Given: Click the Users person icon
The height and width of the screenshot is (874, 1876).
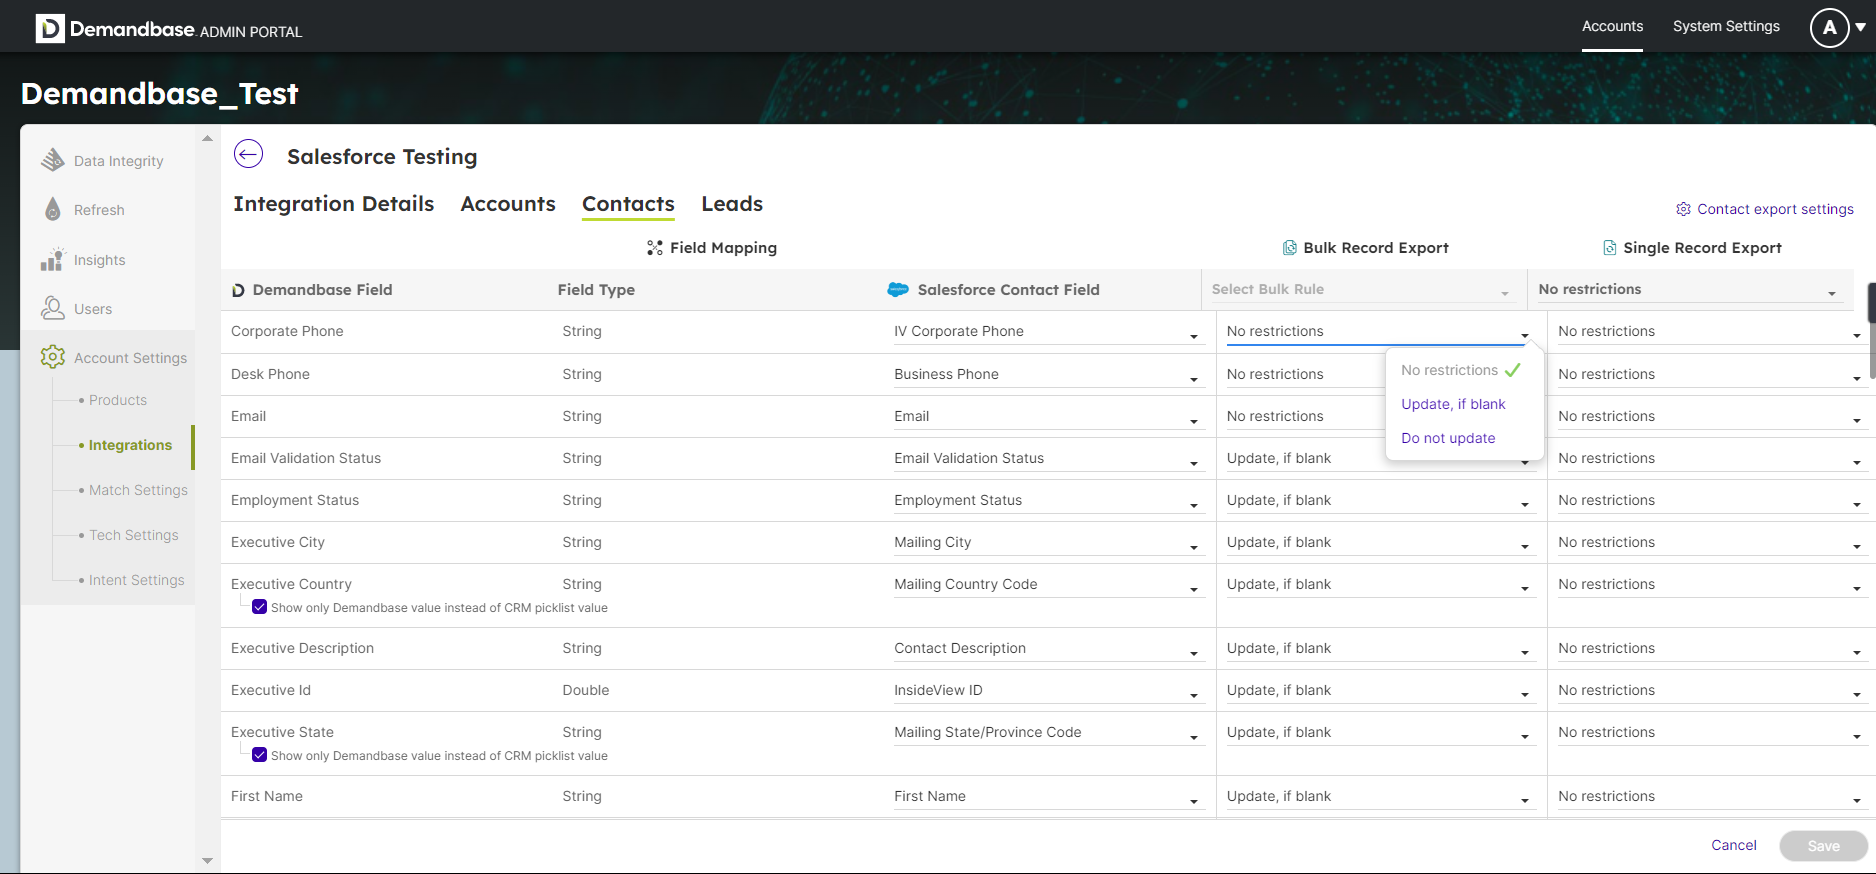Looking at the screenshot, I should point(52,308).
